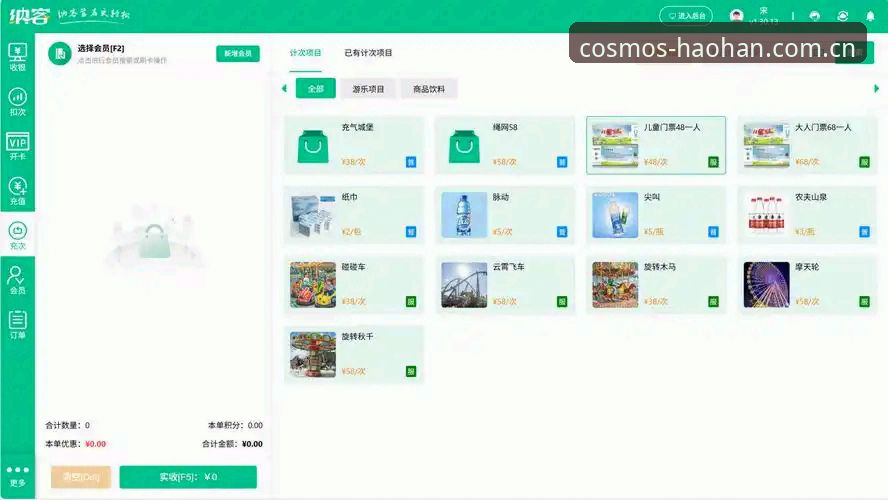This screenshot has height=500, width=888.
Task: Click the blue badge on 尖叫 card
Action: 714,232
